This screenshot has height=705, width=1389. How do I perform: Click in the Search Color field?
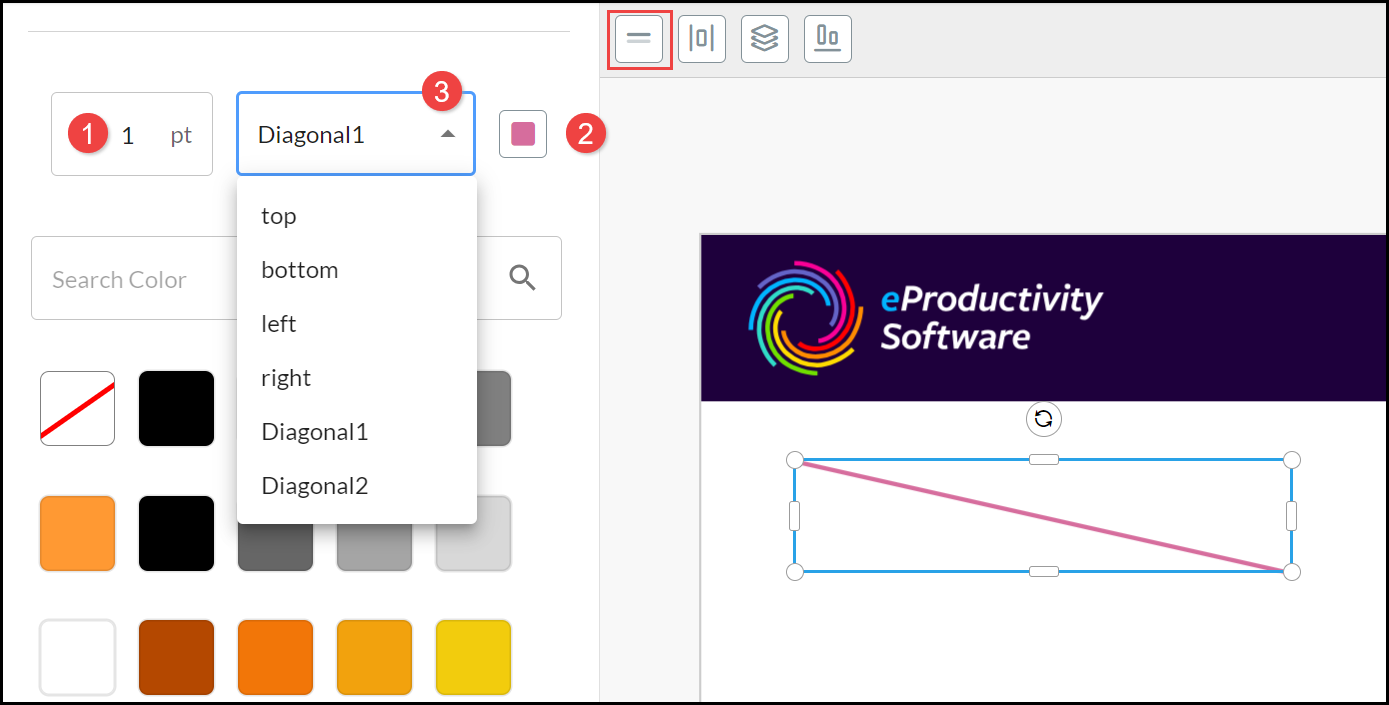(x=130, y=279)
